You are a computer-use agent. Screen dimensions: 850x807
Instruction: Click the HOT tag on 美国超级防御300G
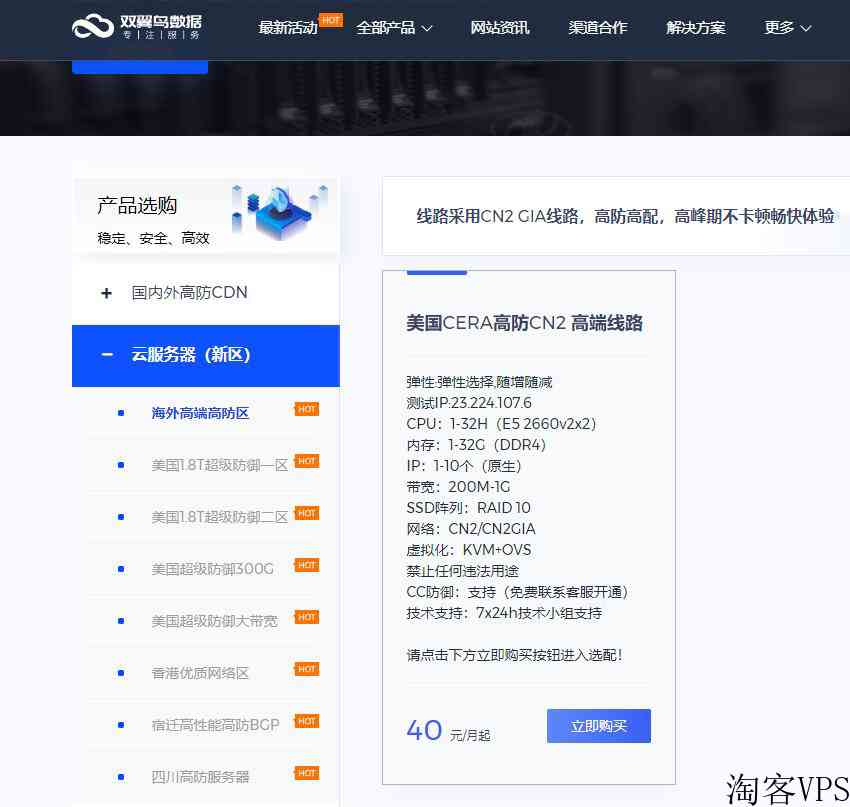pos(307,565)
